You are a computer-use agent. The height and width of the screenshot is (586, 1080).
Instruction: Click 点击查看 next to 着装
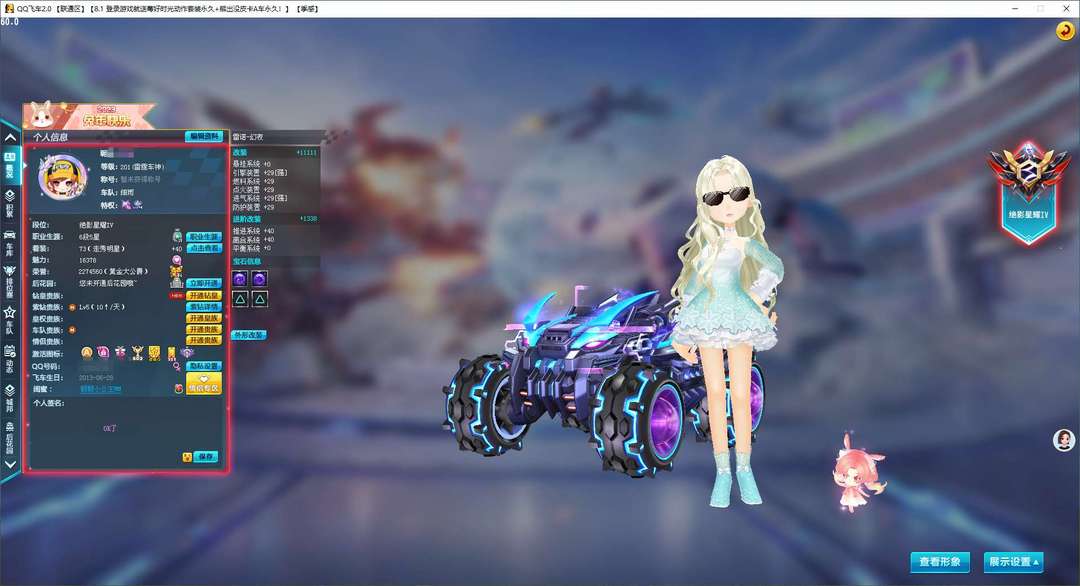click(x=204, y=248)
